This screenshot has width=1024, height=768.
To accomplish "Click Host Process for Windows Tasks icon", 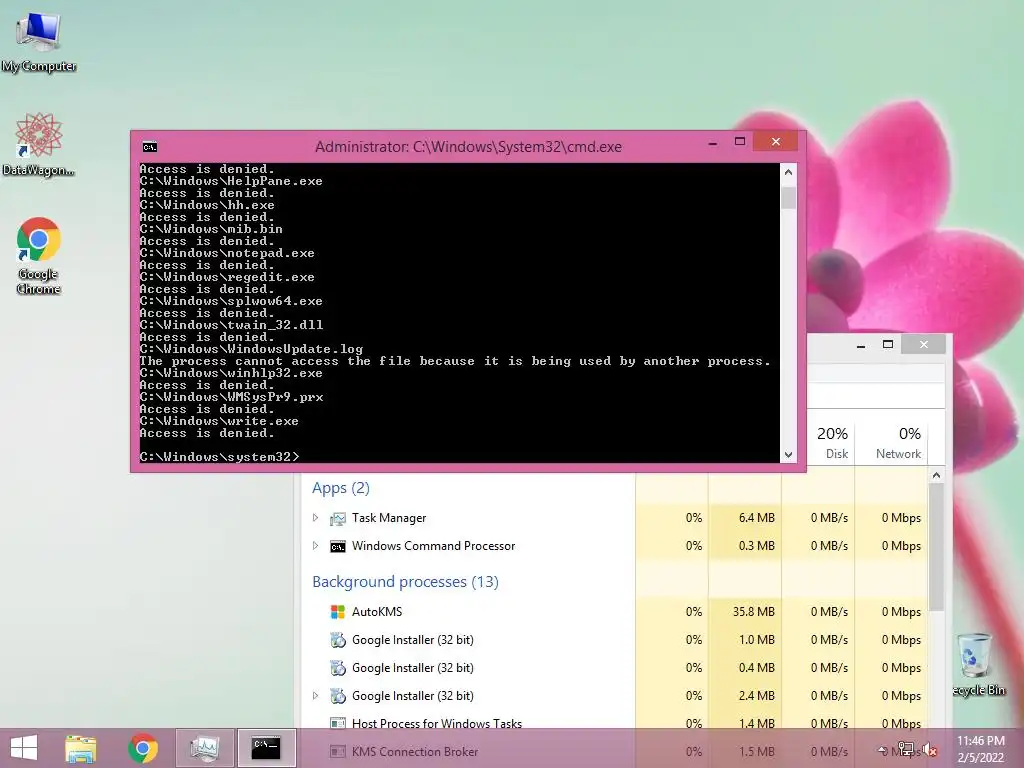I will pyautogui.click(x=338, y=724).
